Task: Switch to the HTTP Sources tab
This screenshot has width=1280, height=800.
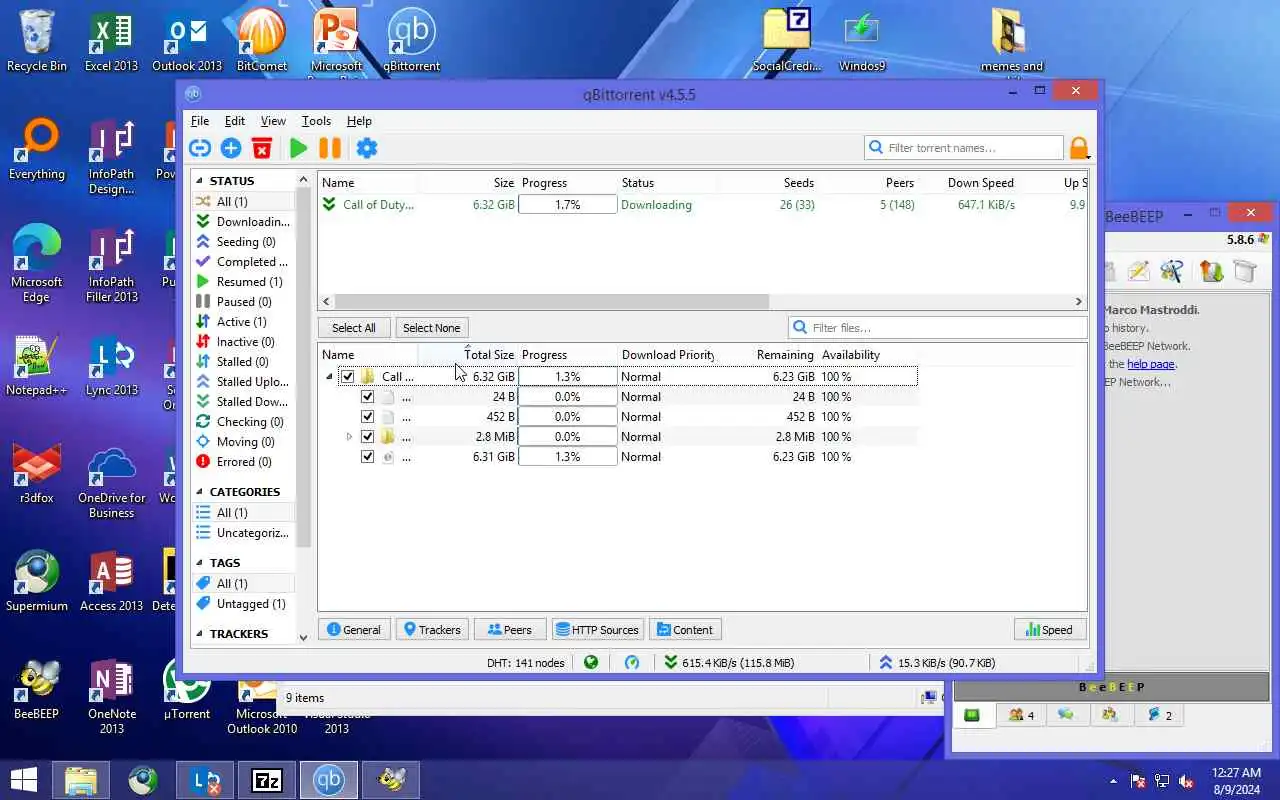Action: (597, 630)
